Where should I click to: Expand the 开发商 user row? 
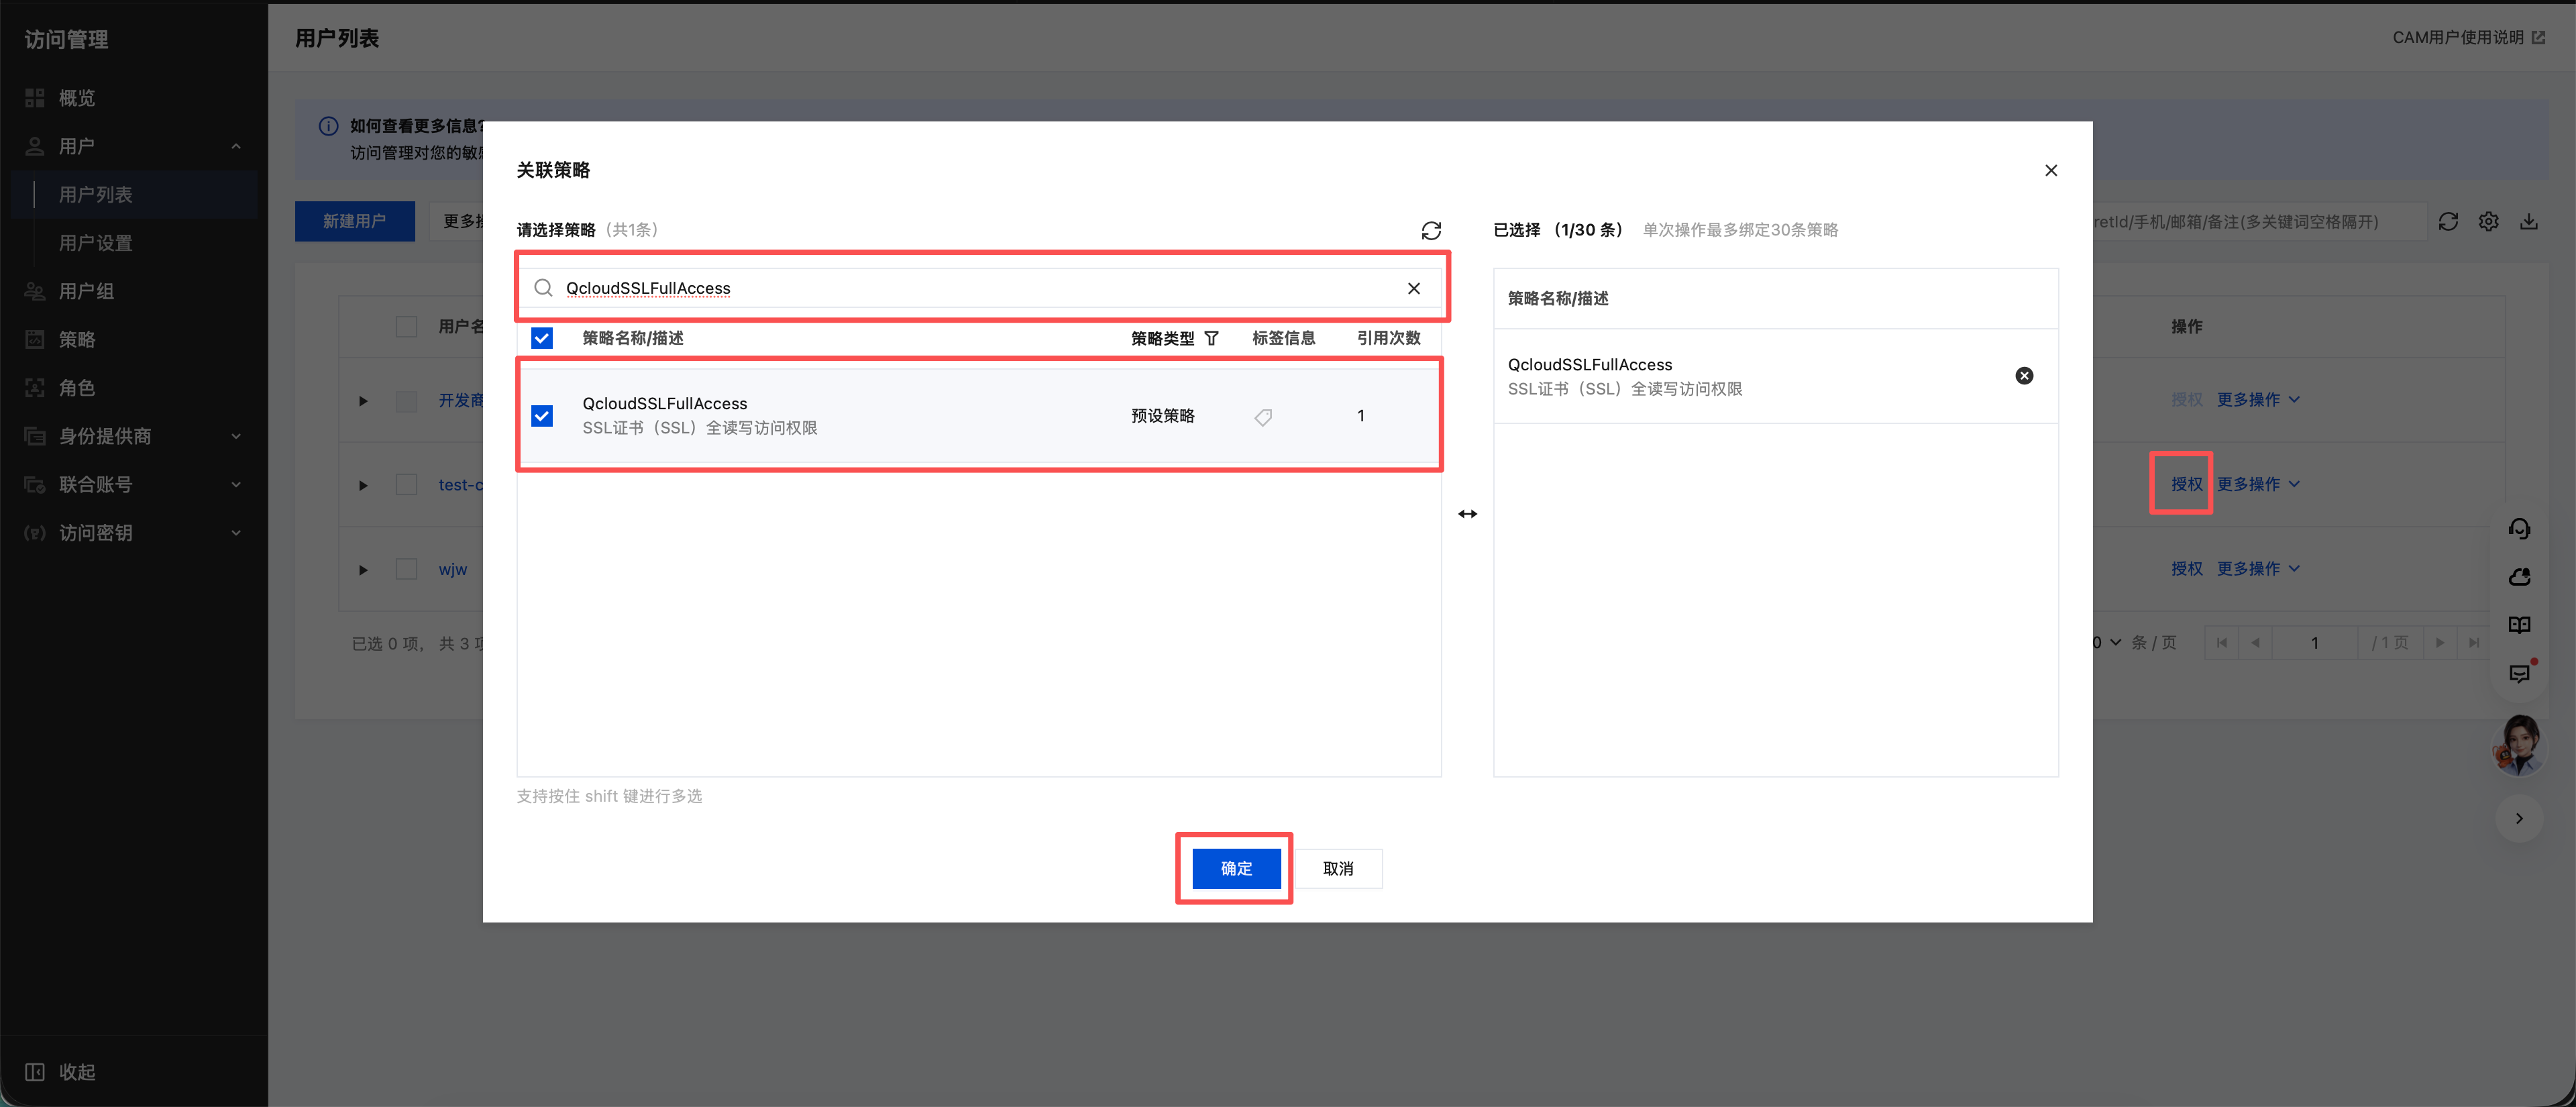click(363, 401)
